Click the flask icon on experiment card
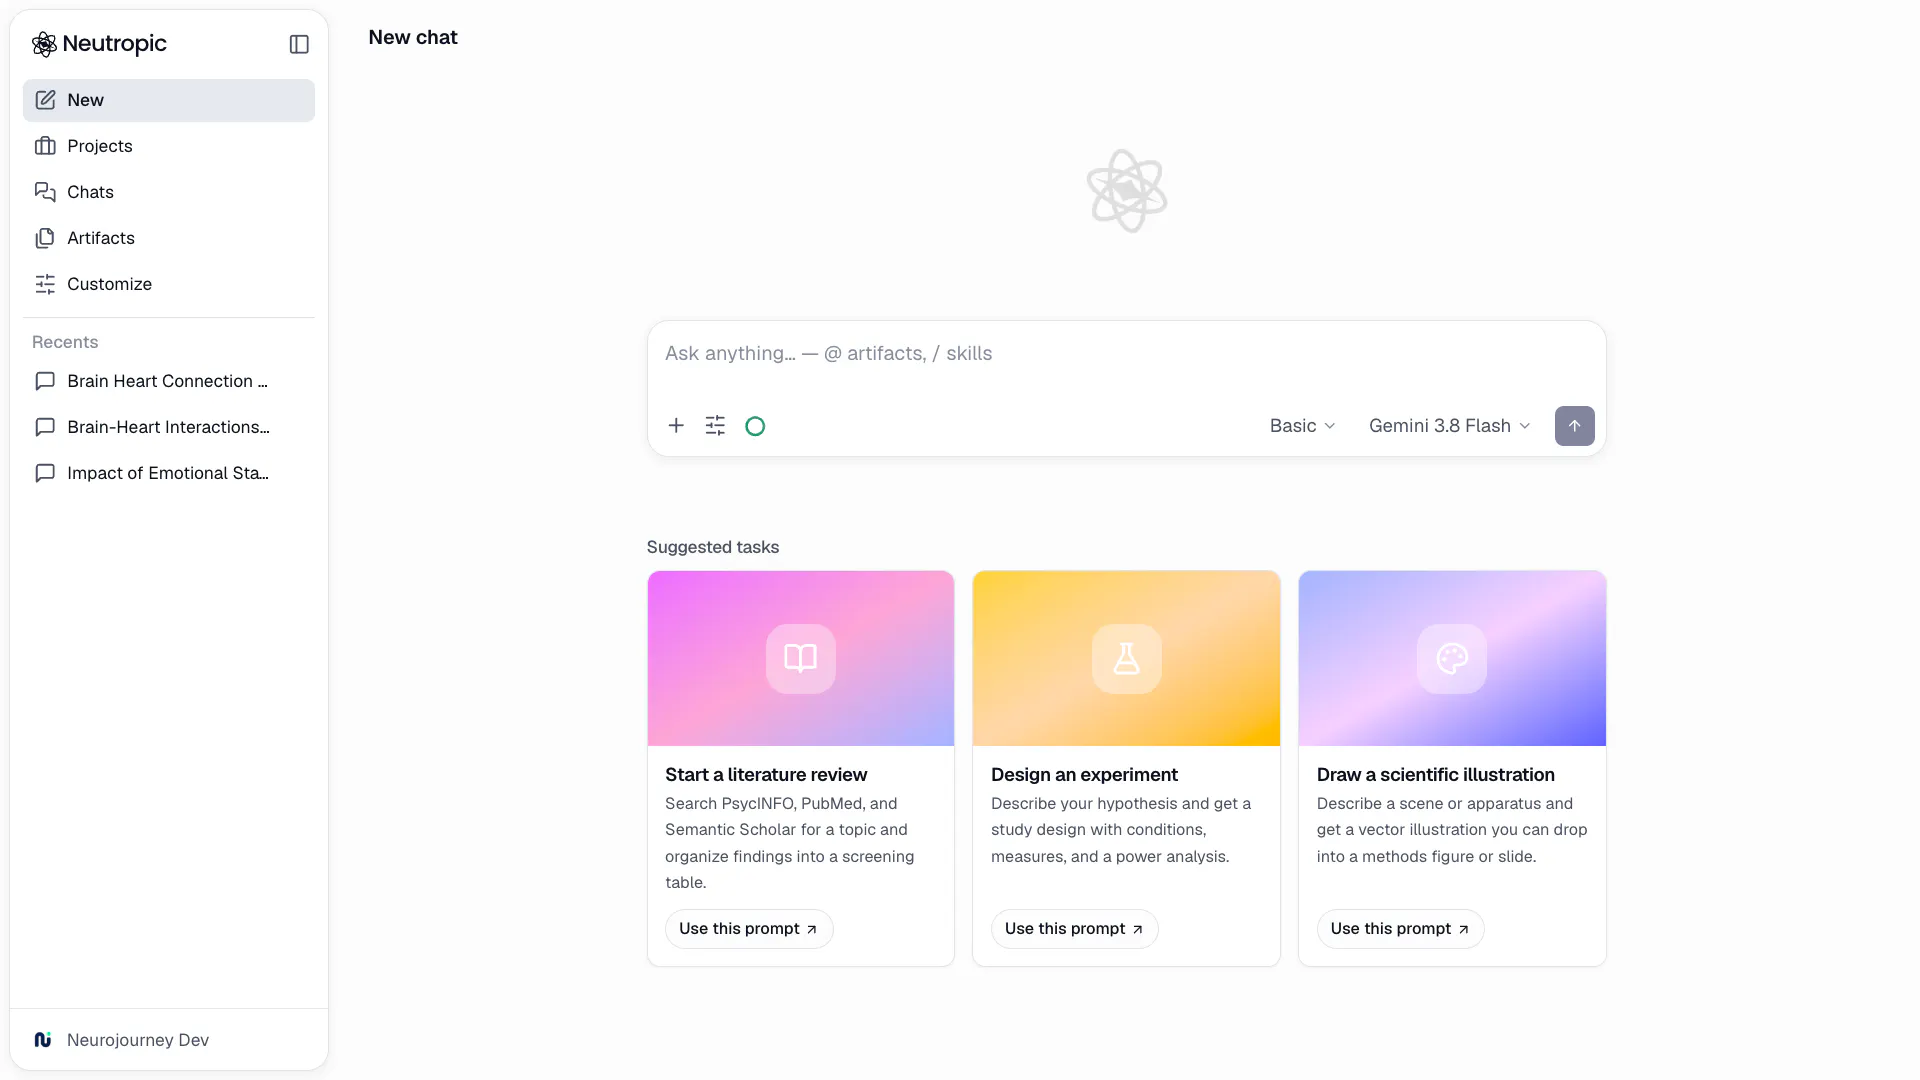The image size is (1920, 1080). (1126, 659)
